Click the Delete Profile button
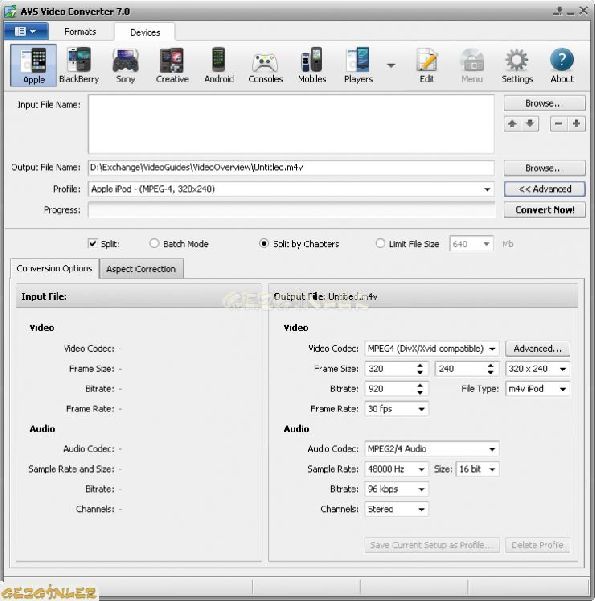The image size is (595, 601). coord(537,545)
